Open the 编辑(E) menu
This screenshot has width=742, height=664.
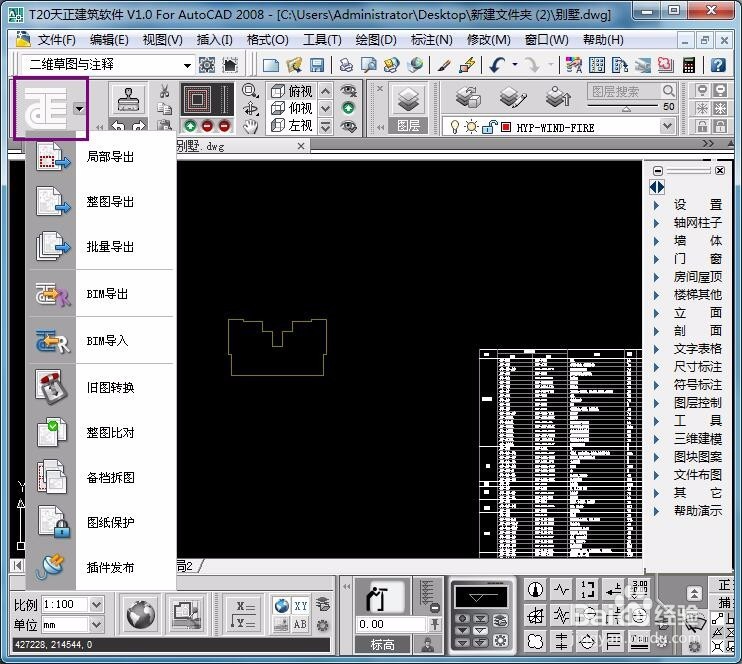click(109, 40)
